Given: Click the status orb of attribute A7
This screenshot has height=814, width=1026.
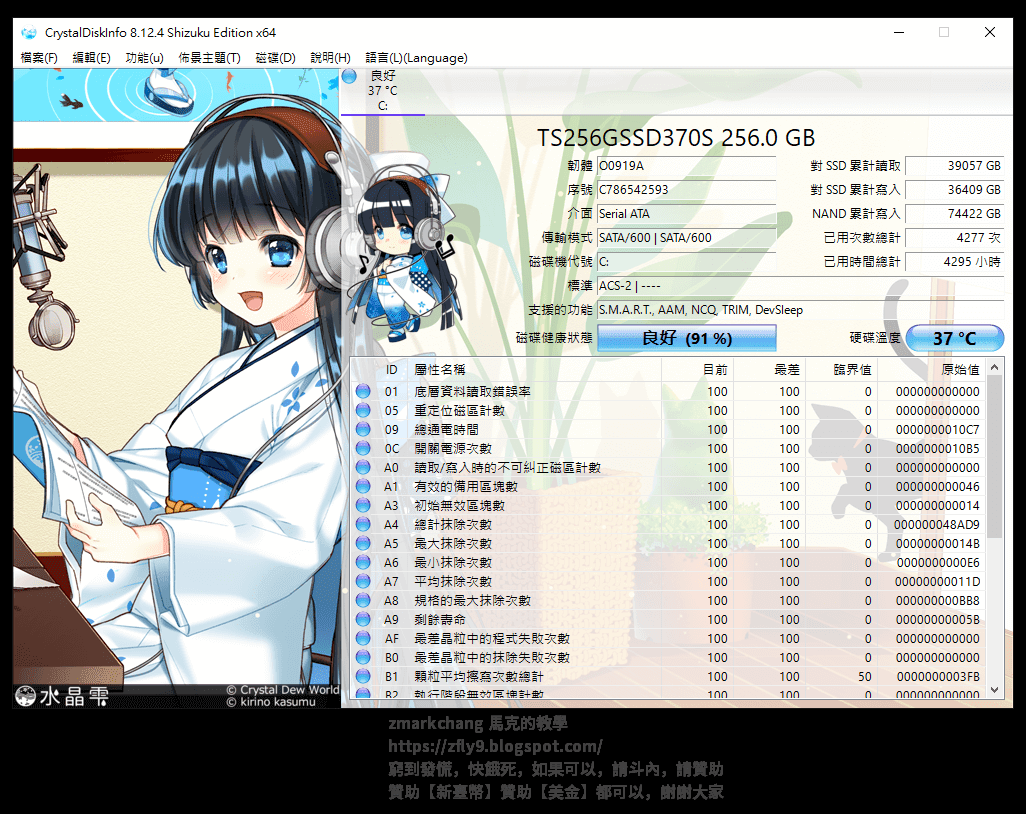Looking at the screenshot, I should (x=363, y=581).
